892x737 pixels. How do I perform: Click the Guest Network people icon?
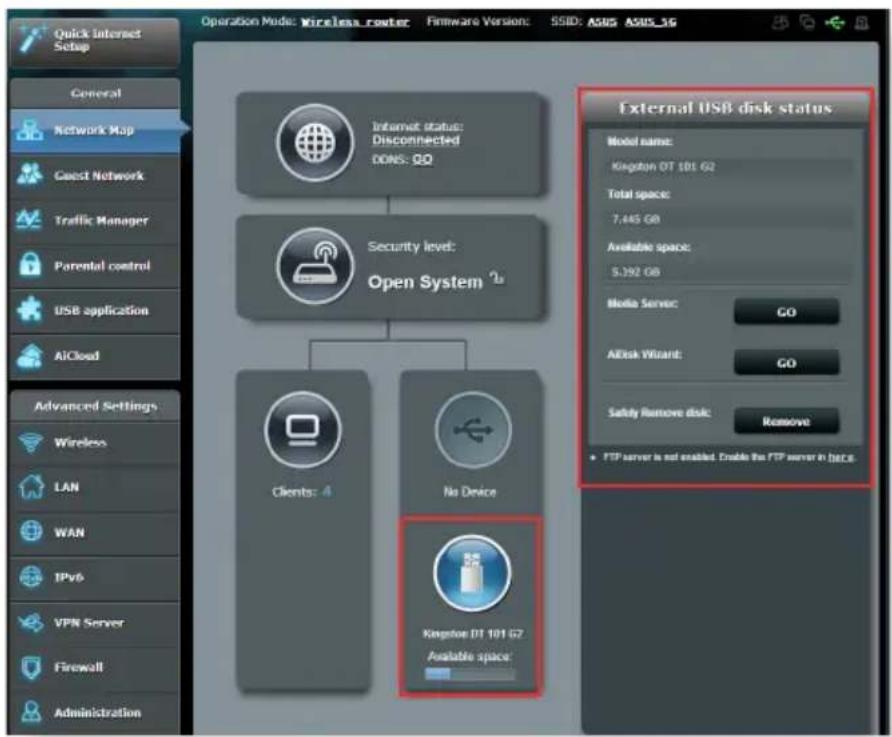coord(29,175)
